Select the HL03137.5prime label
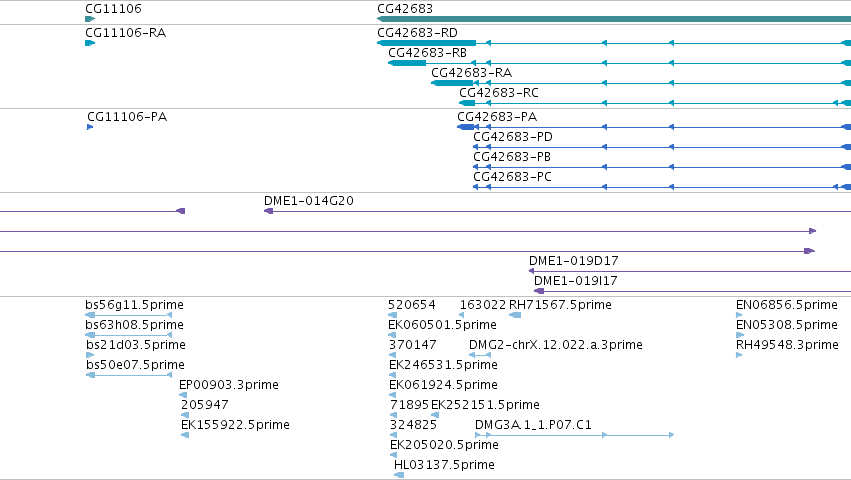Image resolution: width=851 pixels, height=480 pixels. pyautogui.click(x=444, y=465)
